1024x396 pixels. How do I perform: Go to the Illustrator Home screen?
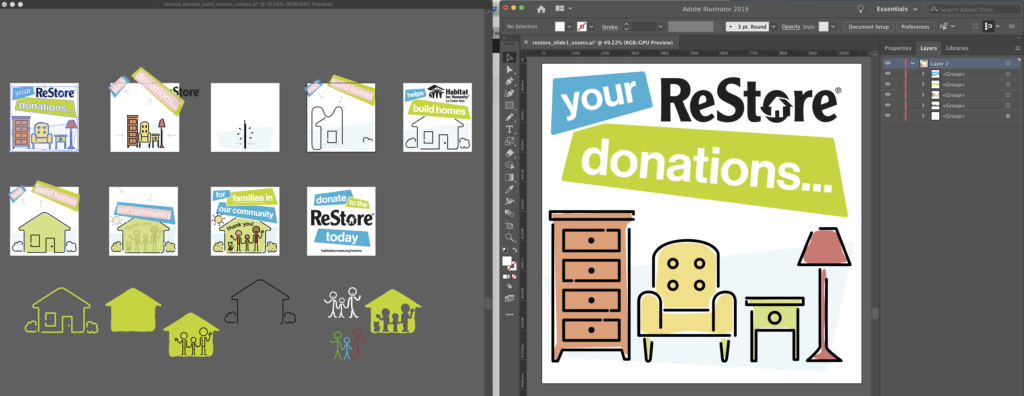coord(541,9)
